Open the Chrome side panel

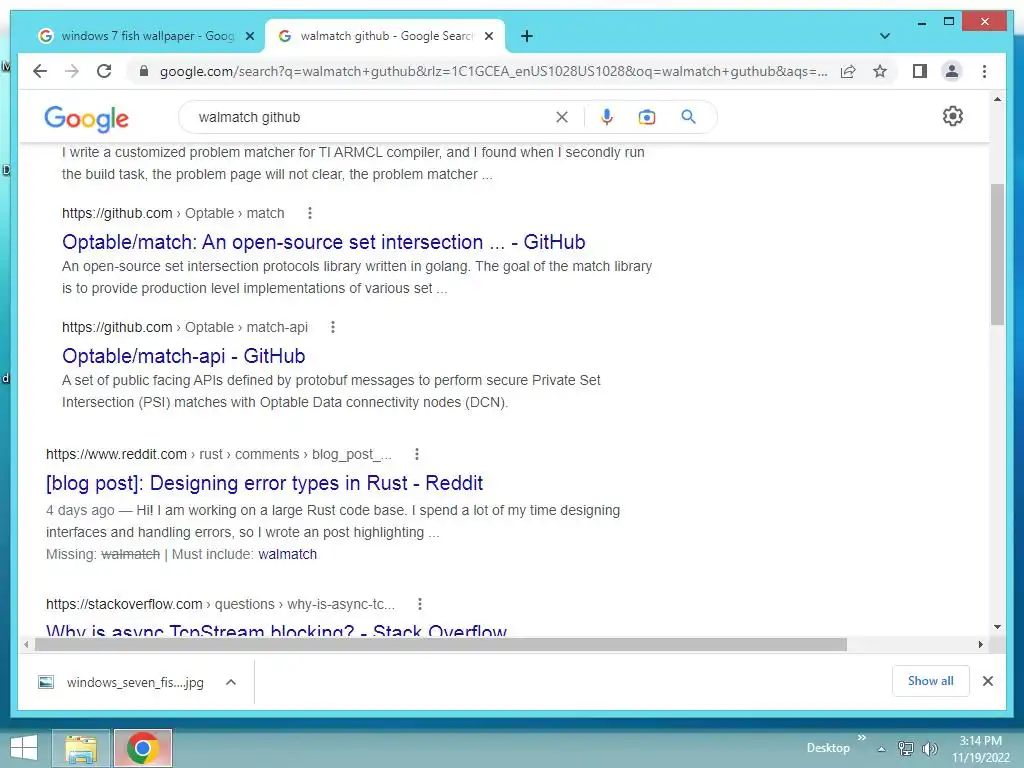click(920, 71)
